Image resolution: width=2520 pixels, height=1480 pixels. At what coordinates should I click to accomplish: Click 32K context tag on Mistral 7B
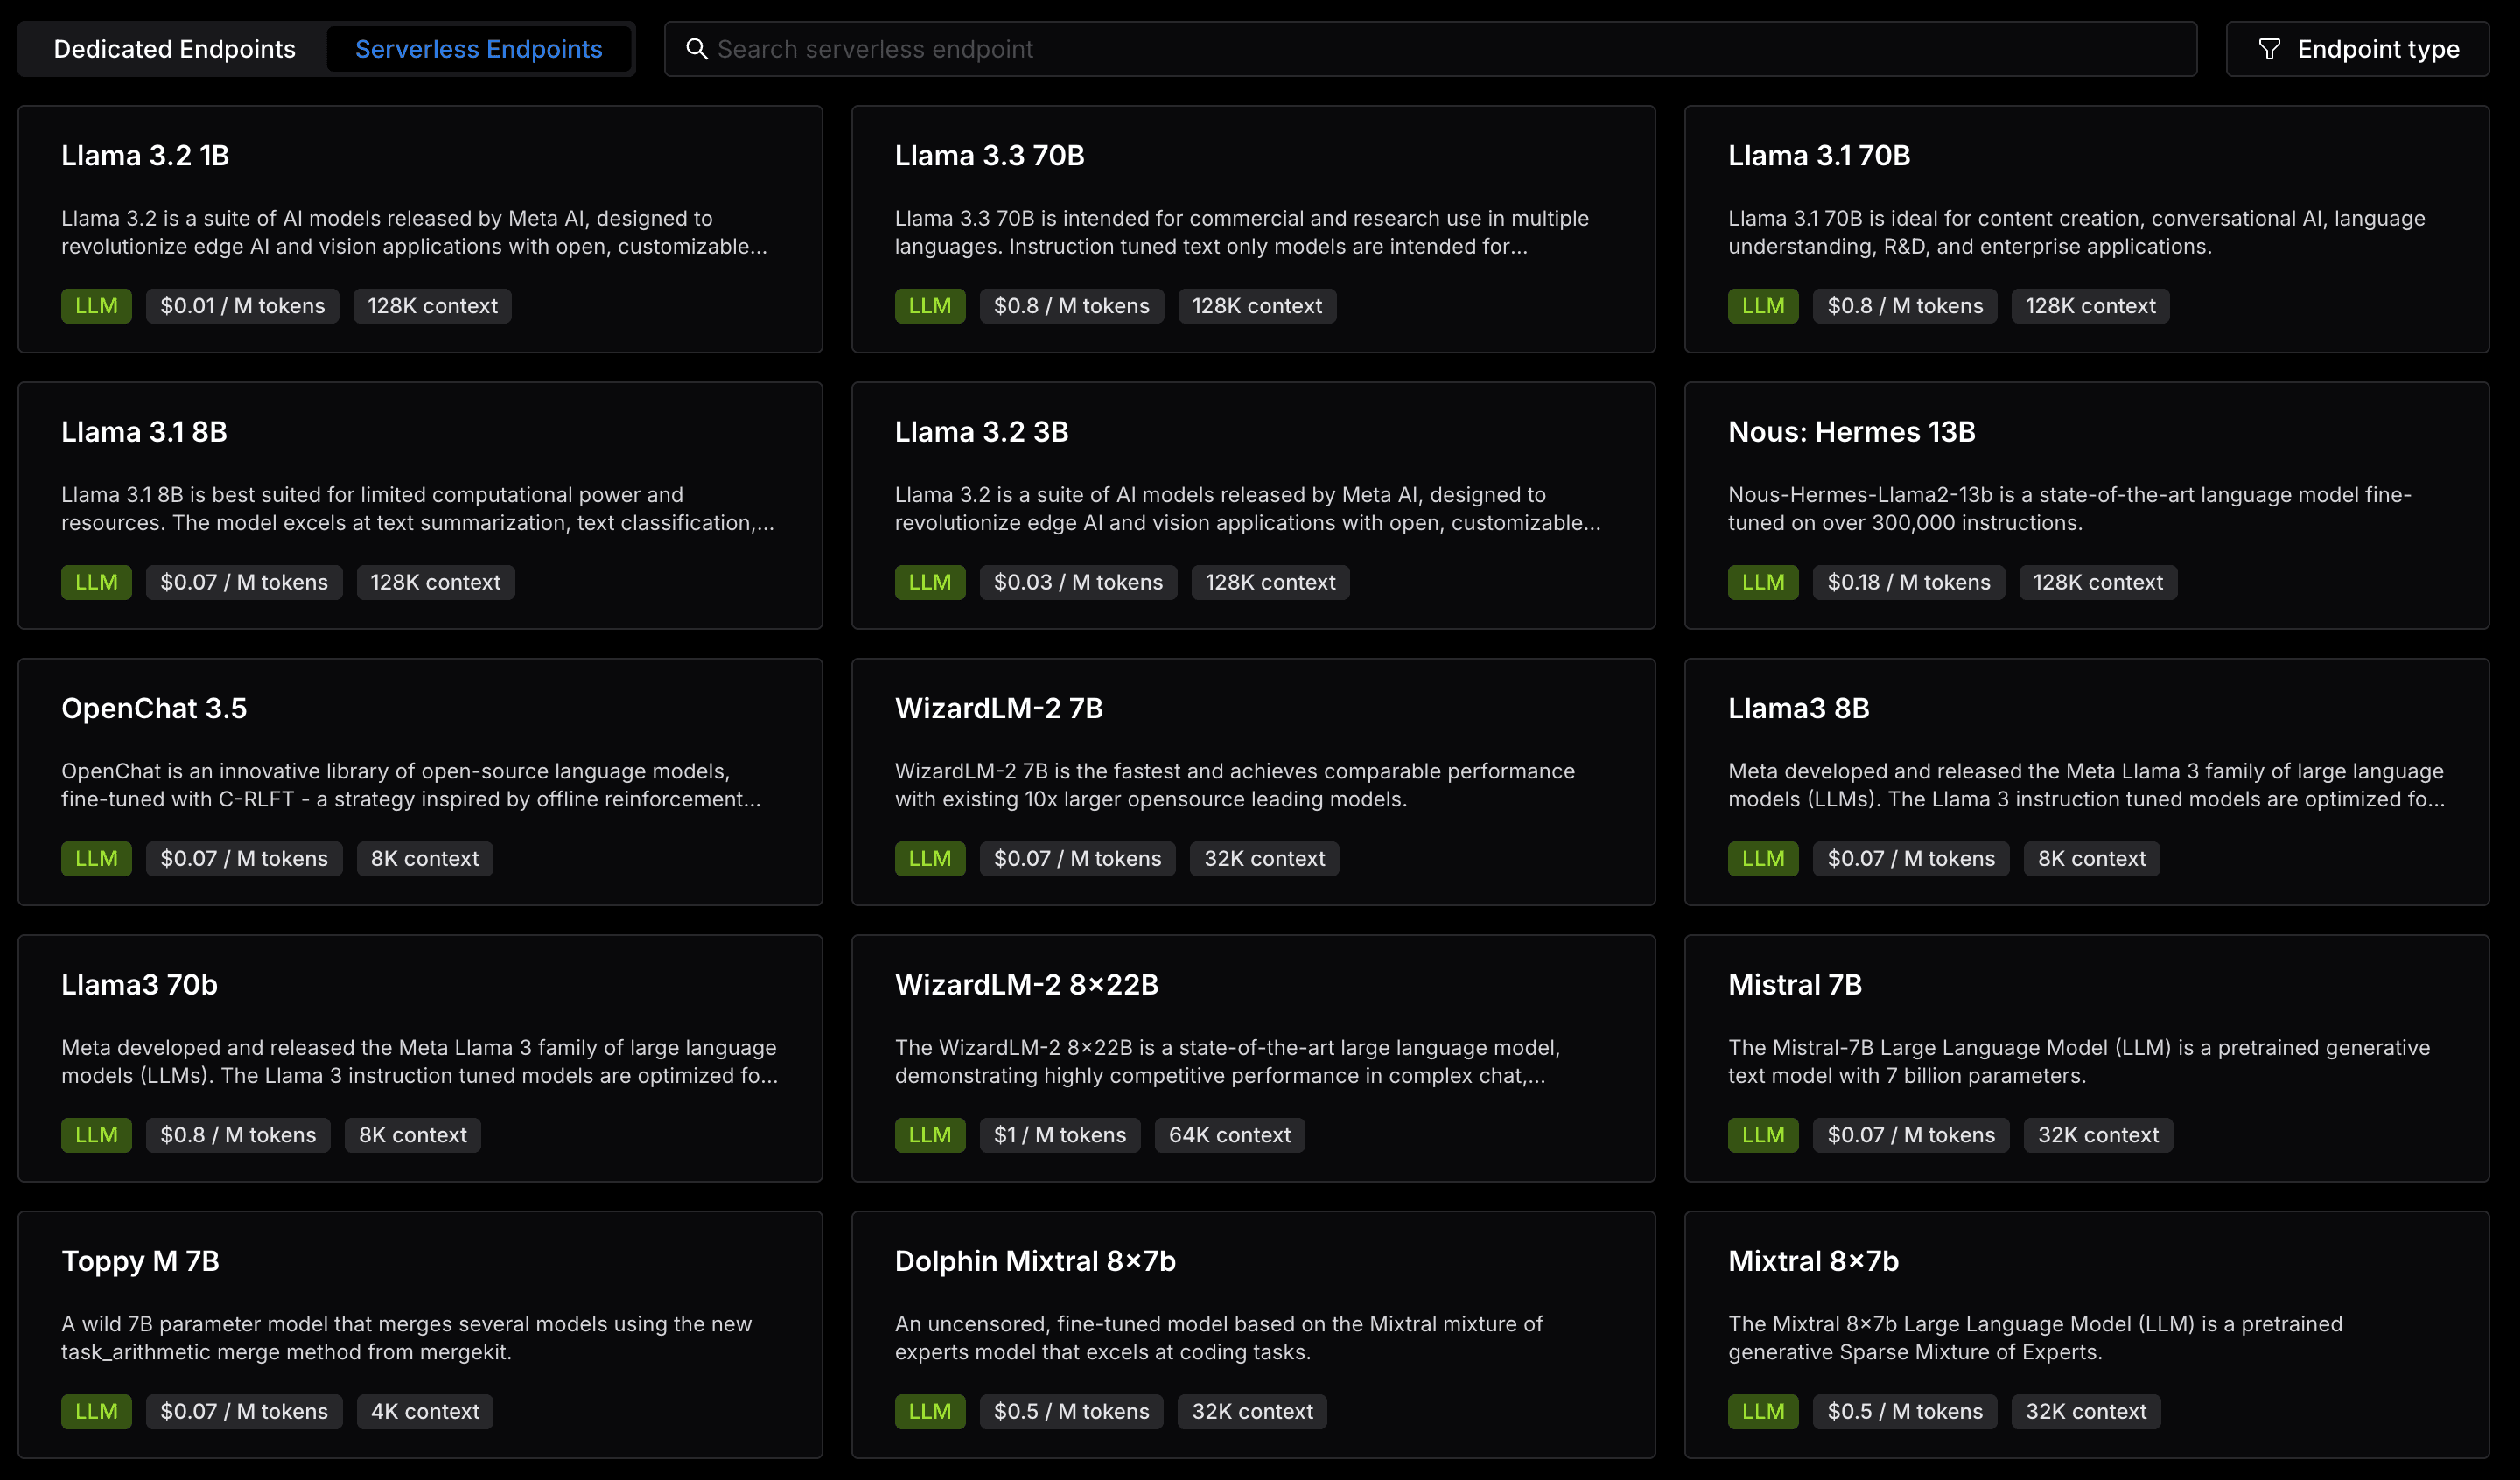point(2098,1135)
